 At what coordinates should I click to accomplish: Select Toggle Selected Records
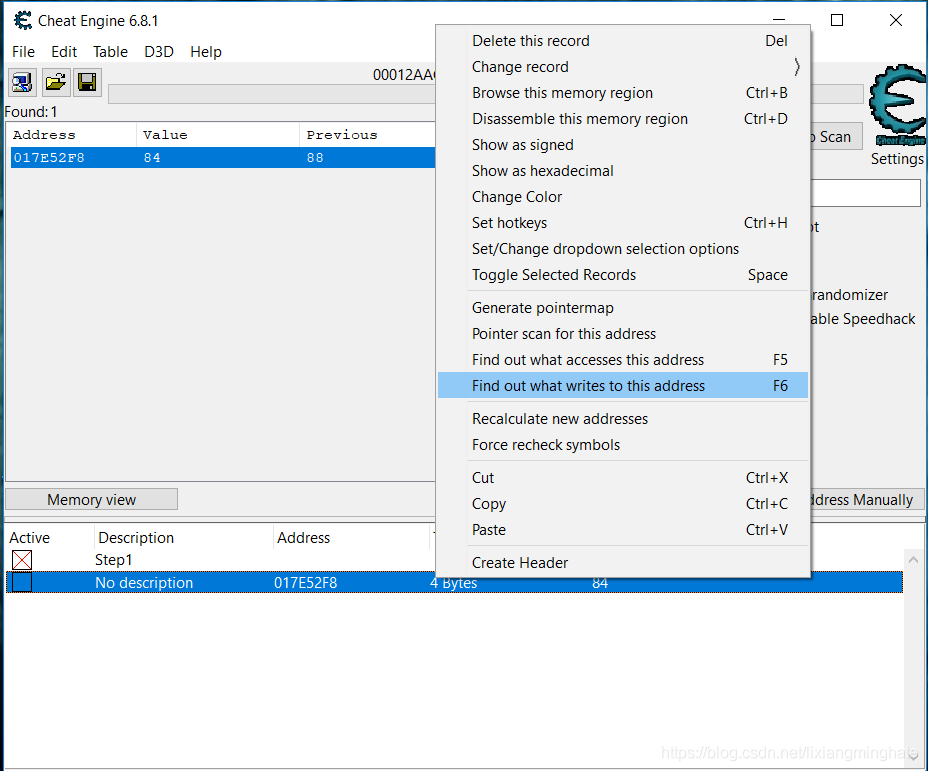click(623, 275)
